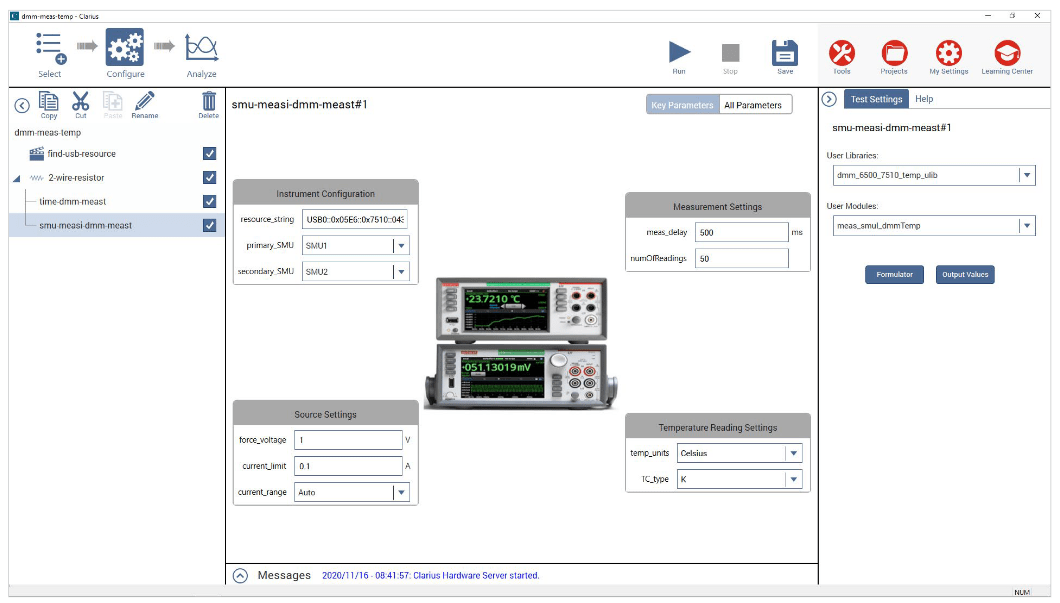
Task: Open the temp_units dropdown
Action: click(794, 452)
